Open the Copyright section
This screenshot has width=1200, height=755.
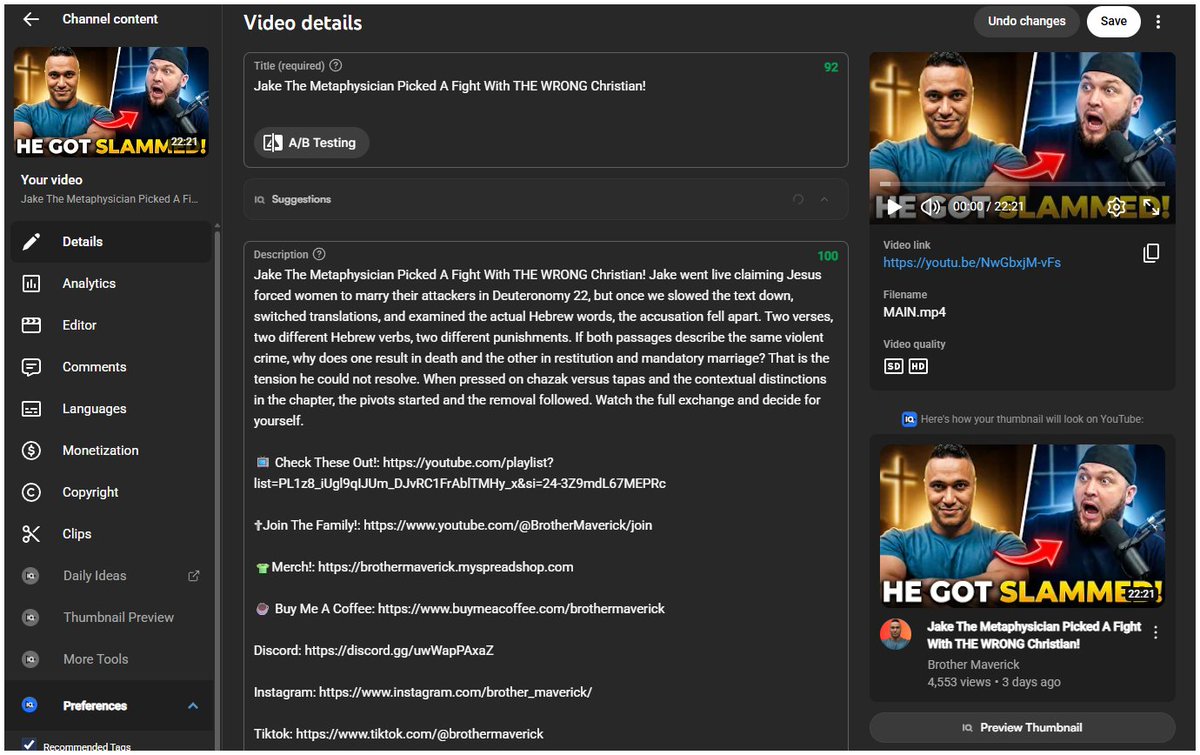tap(88, 492)
